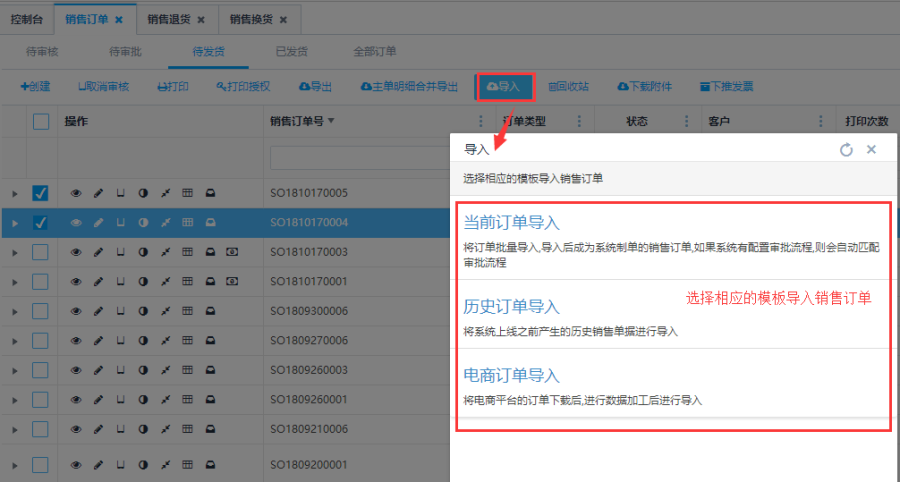The width and height of the screenshot is (900, 482).
Task: Expand the row for SO1810170001
Action: point(14,282)
